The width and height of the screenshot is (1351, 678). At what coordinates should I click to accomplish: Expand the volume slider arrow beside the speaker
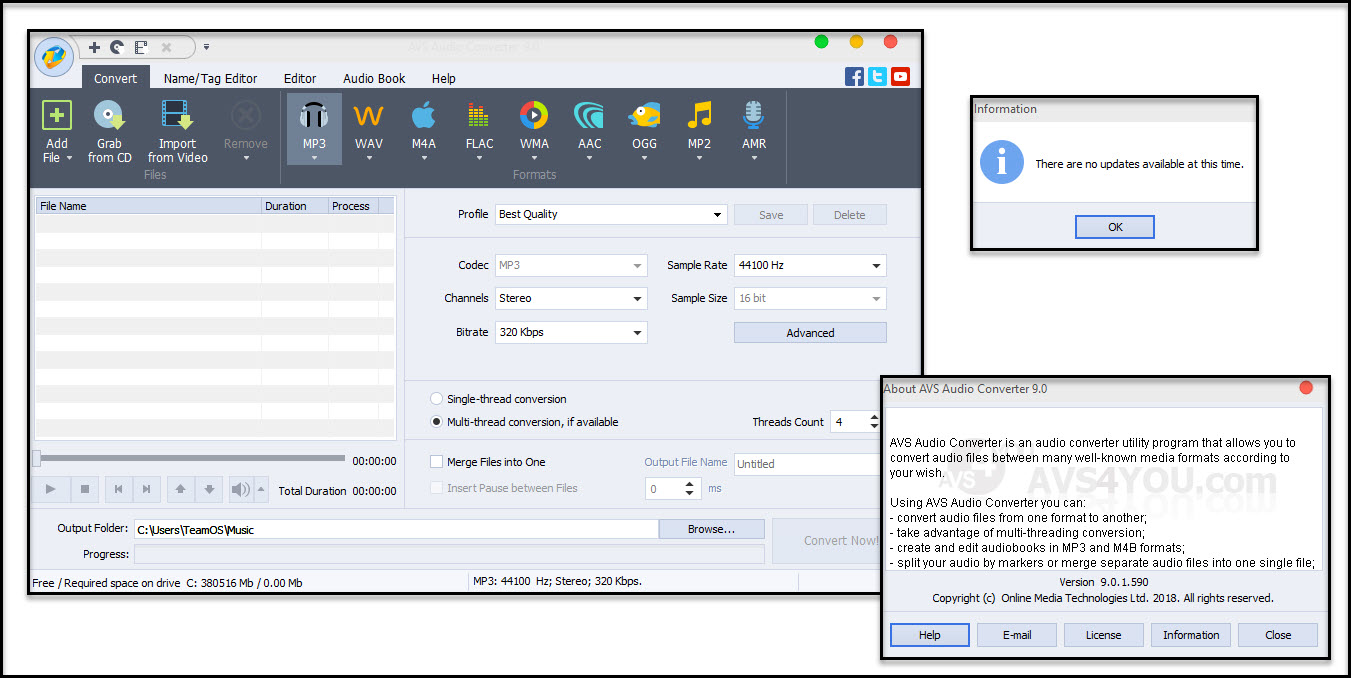pyautogui.click(x=261, y=489)
